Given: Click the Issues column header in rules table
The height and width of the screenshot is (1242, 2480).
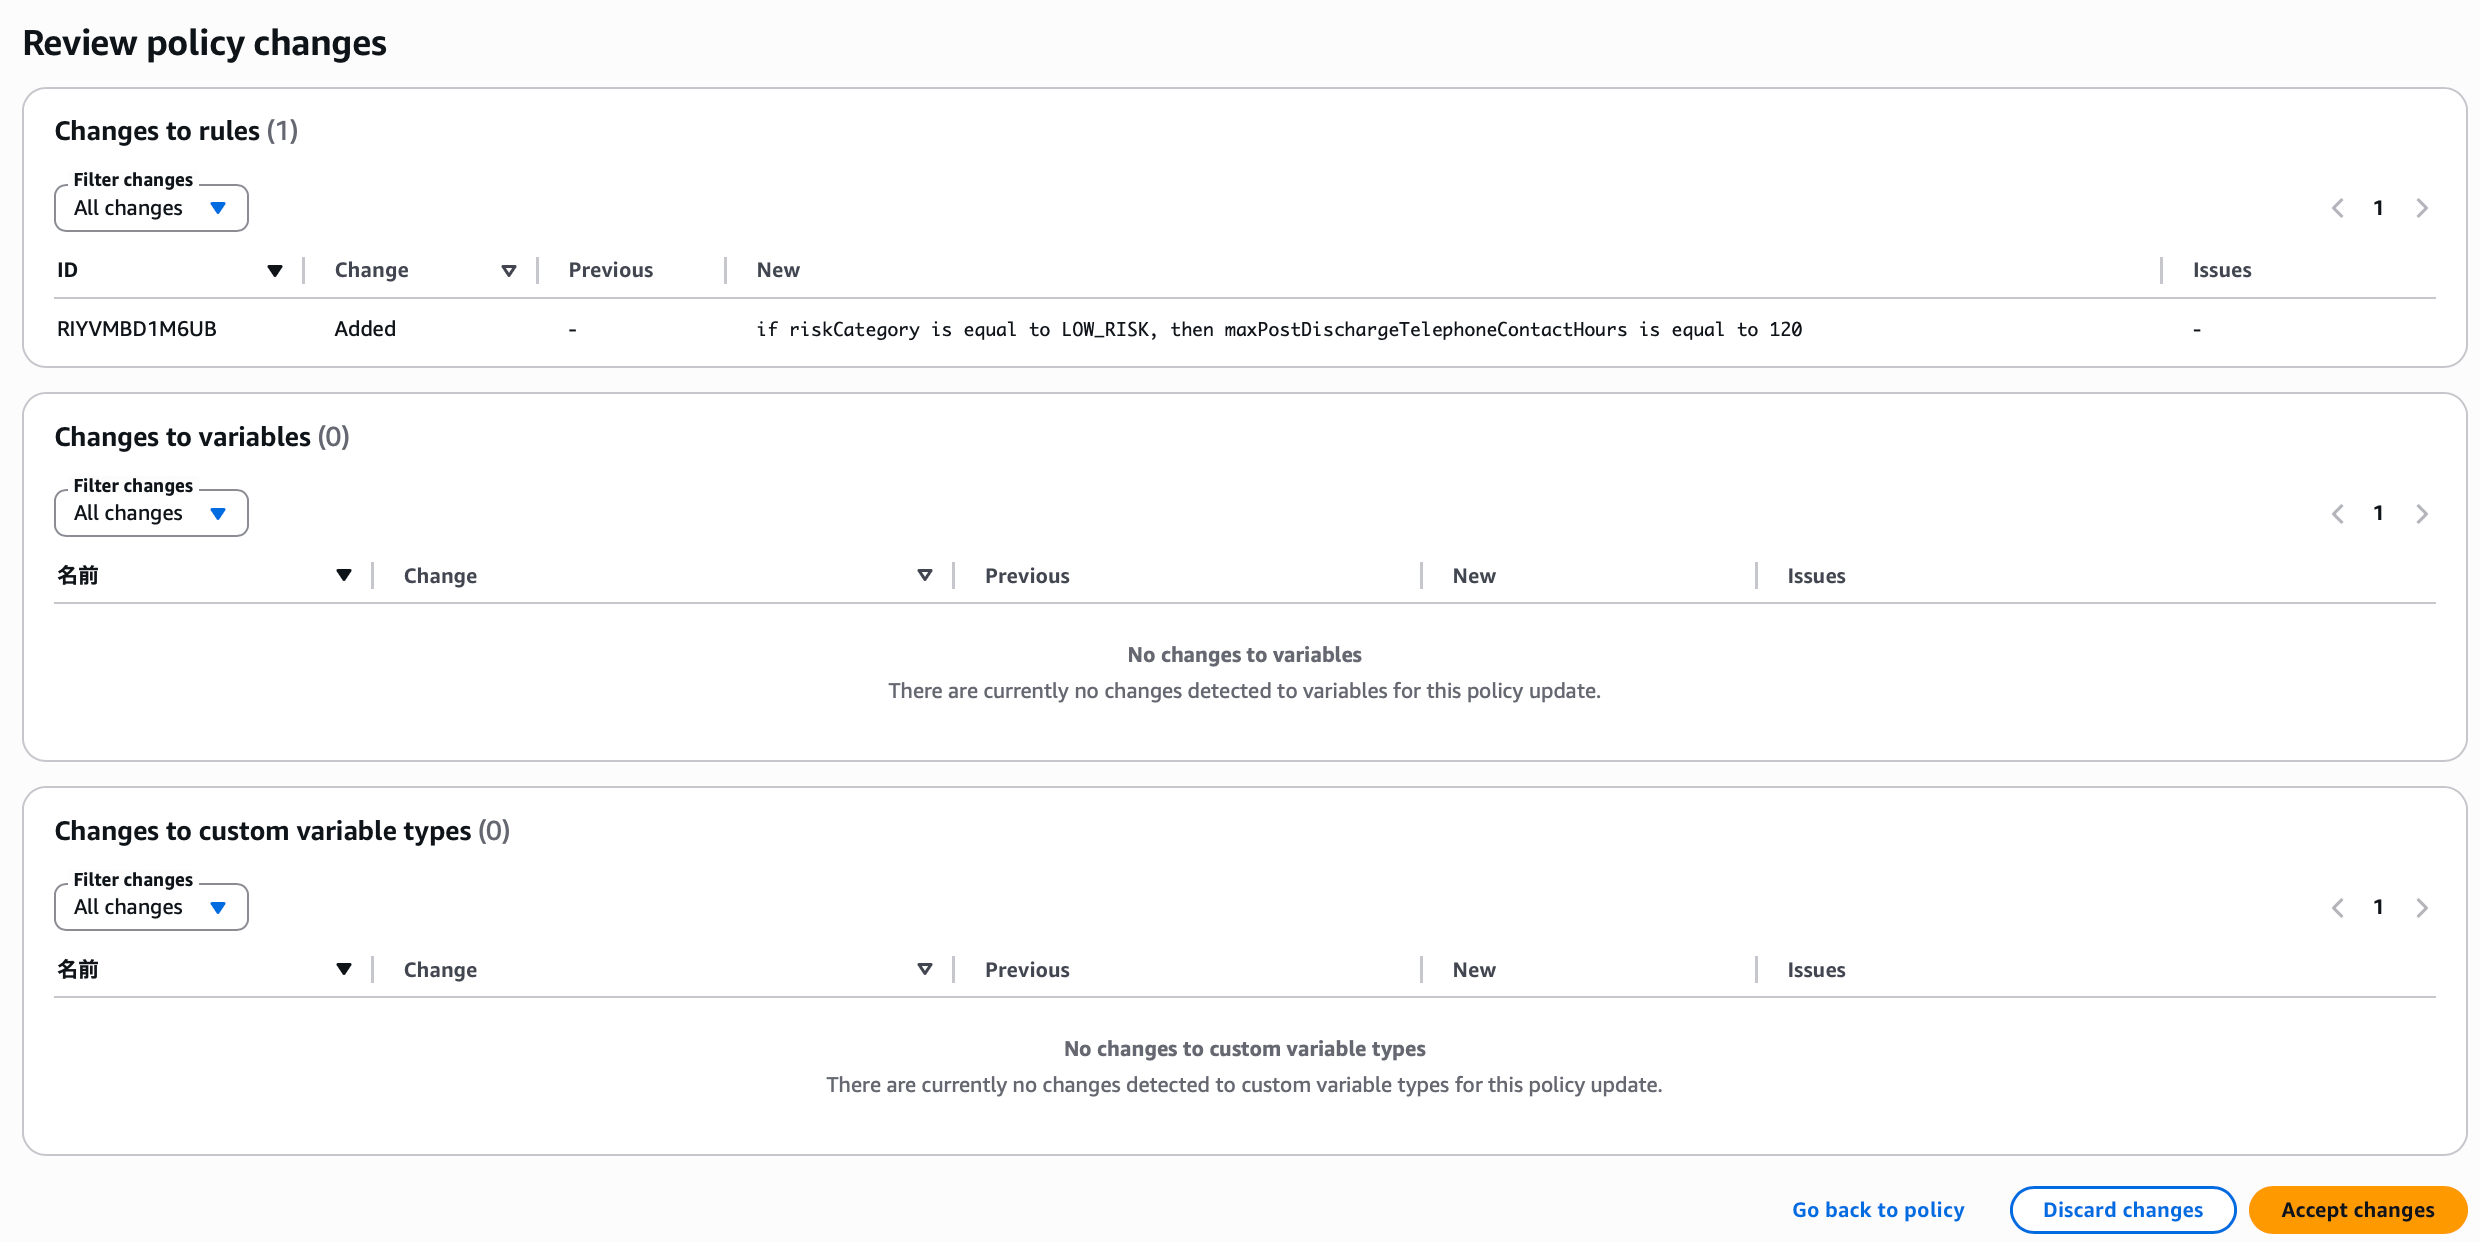Looking at the screenshot, I should 2222,270.
